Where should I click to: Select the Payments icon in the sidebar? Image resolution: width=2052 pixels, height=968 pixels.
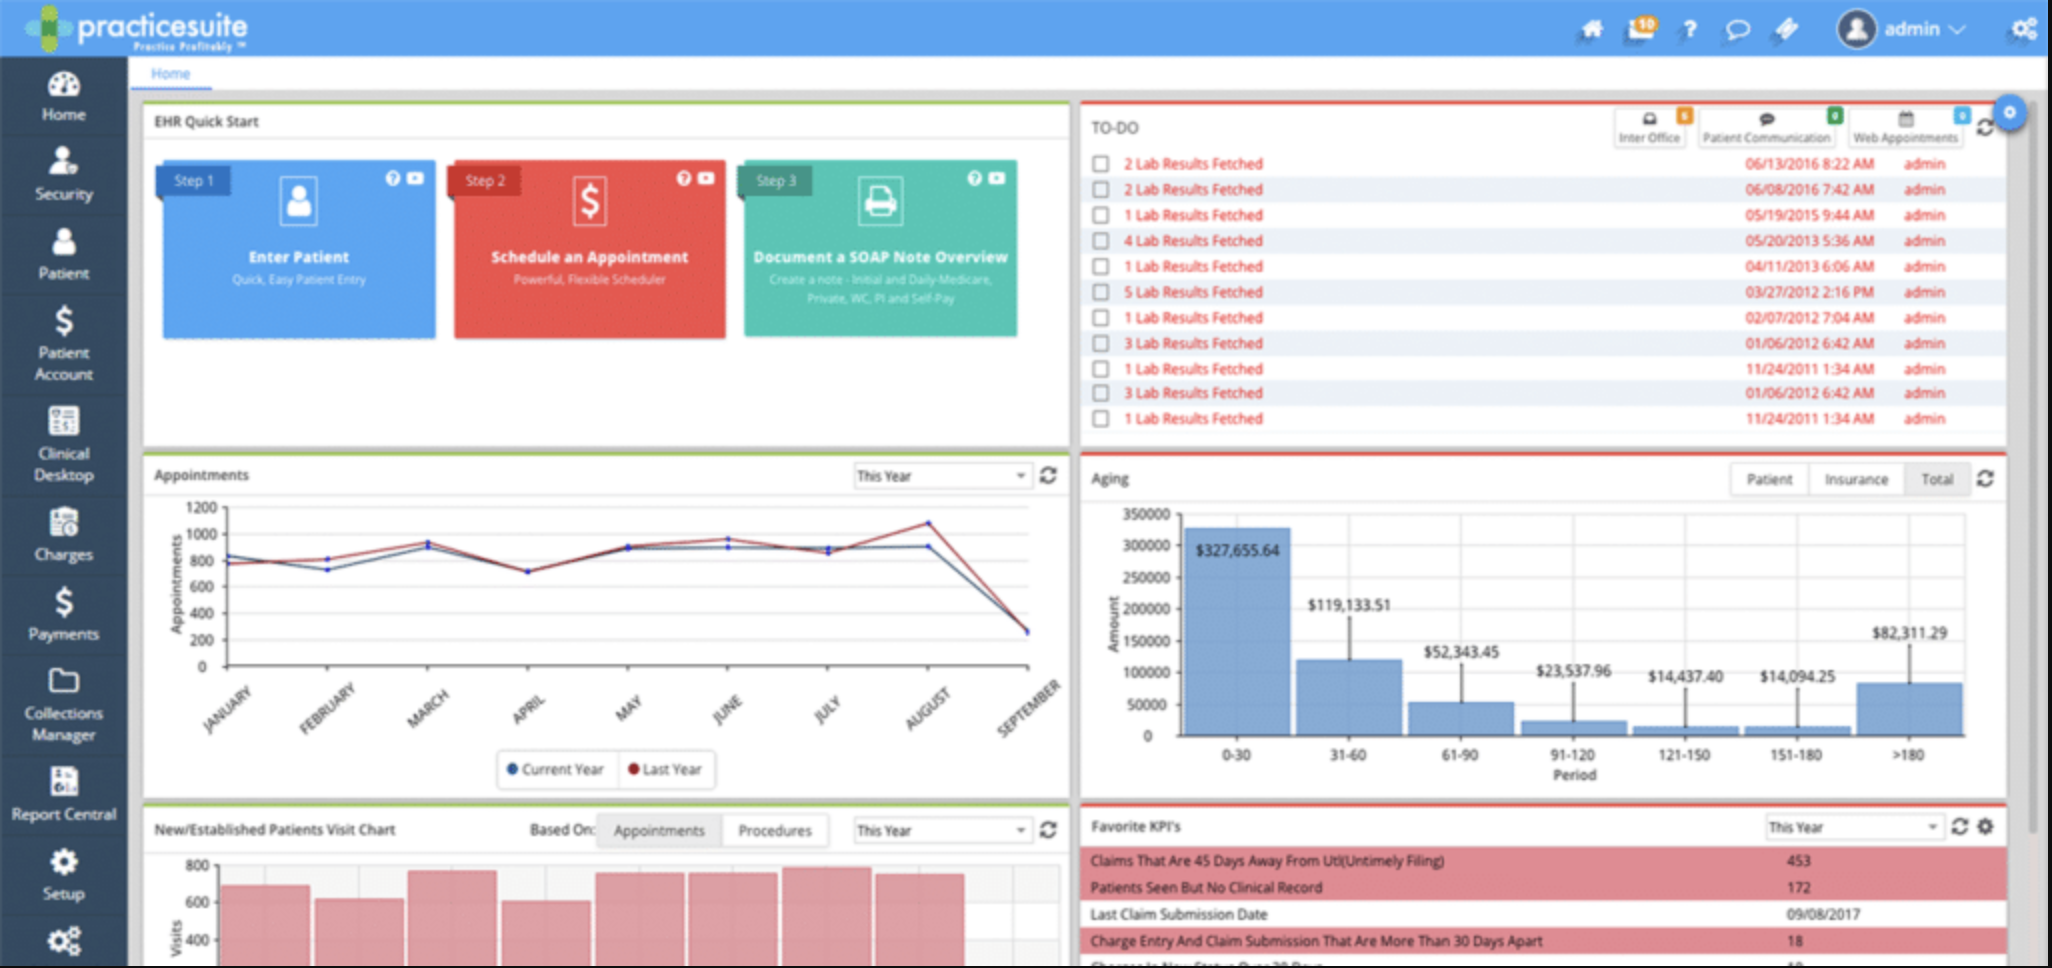click(63, 614)
